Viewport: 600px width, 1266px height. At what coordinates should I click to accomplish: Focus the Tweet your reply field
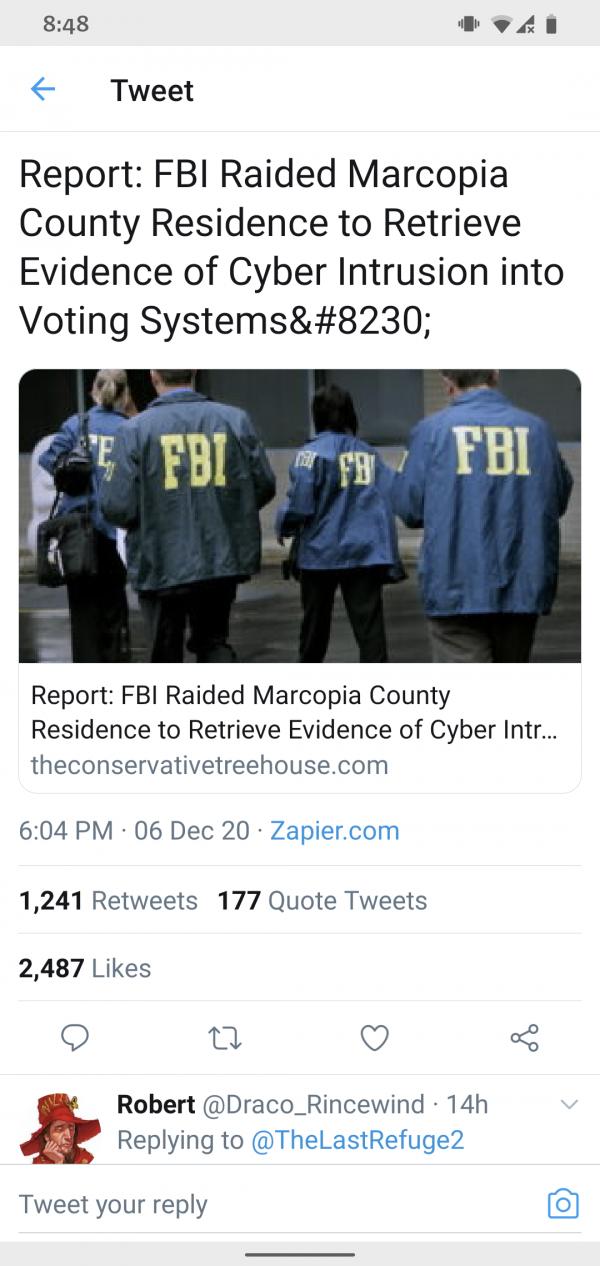click(275, 1205)
